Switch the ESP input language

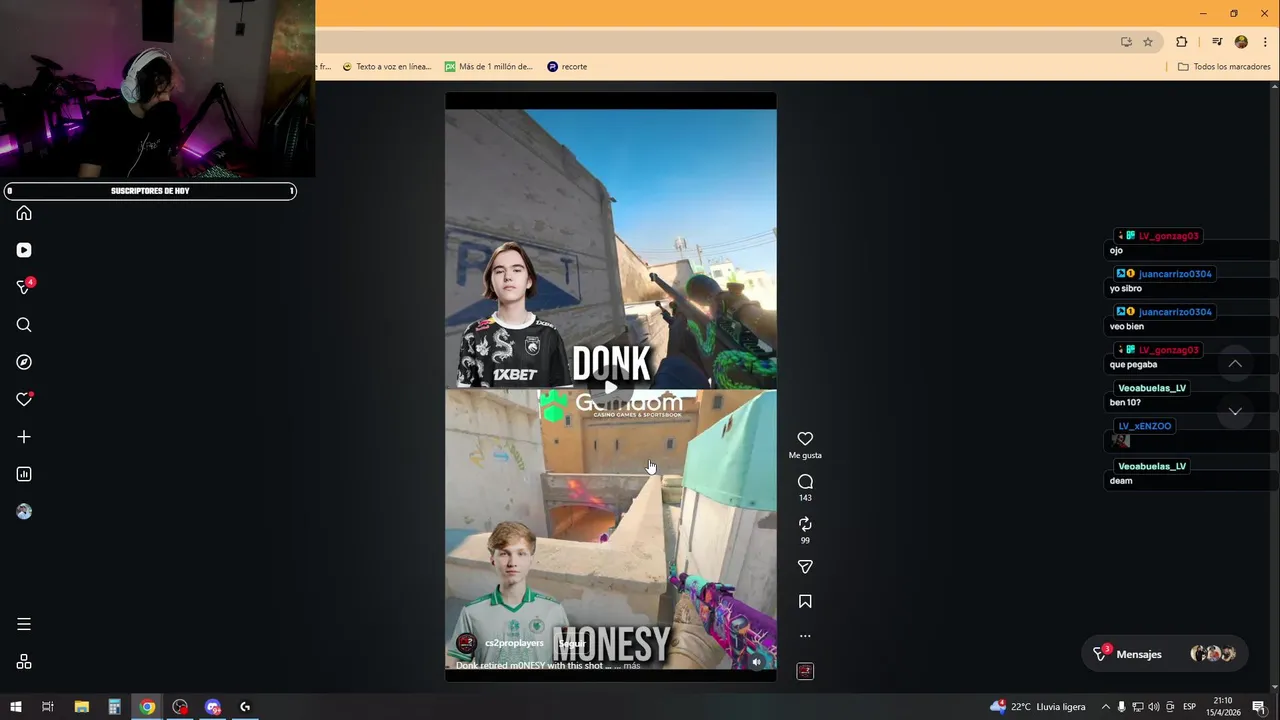(x=1189, y=707)
